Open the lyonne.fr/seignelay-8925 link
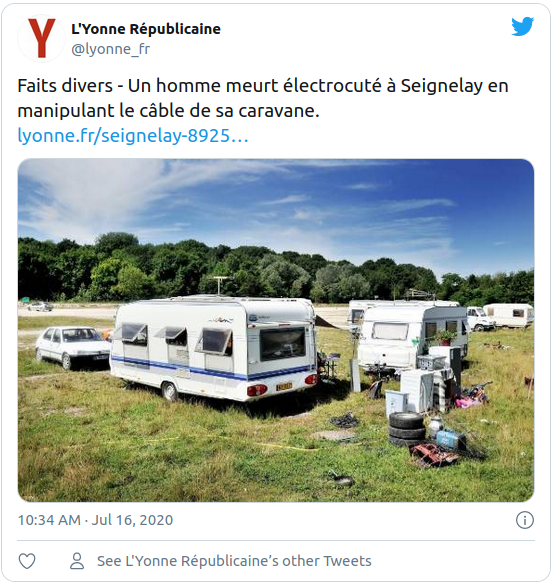This screenshot has width=555, height=586. click(133, 135)
